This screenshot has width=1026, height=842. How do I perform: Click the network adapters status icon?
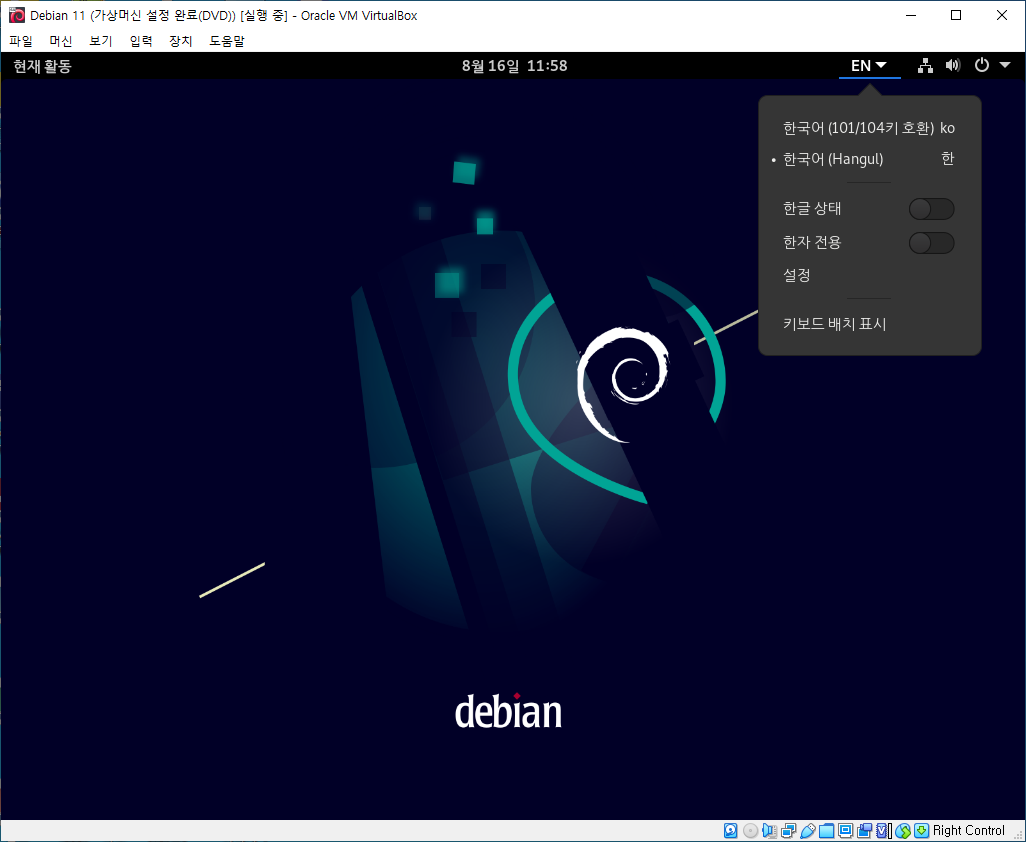coord(788,830)
